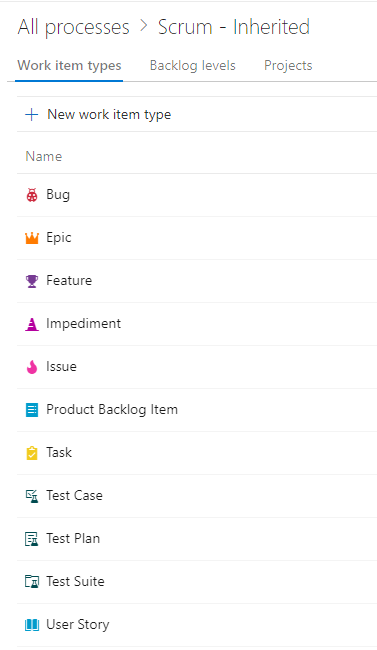Click the orange Epic crown icon
Screen dimensions: 377x650
32,238
